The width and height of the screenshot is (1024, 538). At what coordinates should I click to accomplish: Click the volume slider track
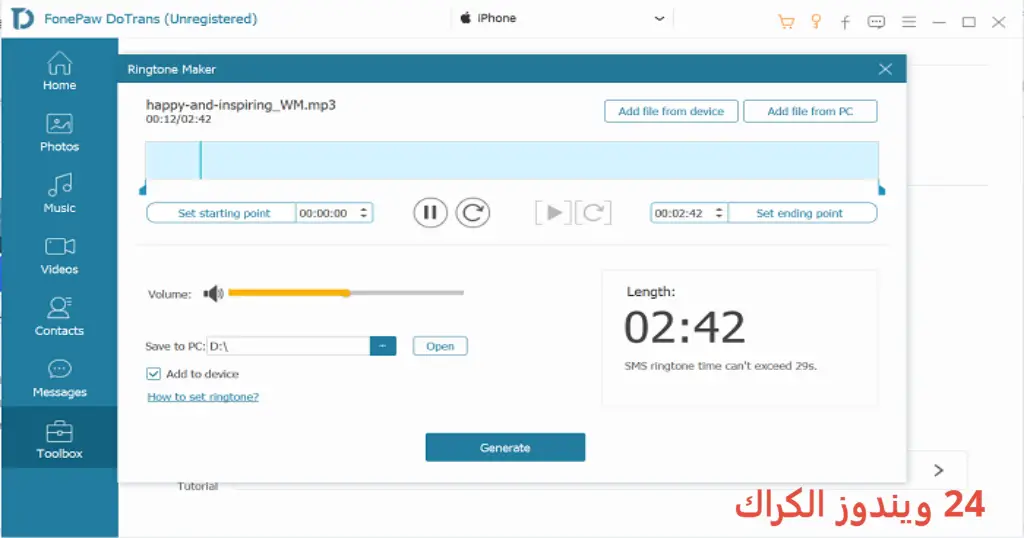346,293
